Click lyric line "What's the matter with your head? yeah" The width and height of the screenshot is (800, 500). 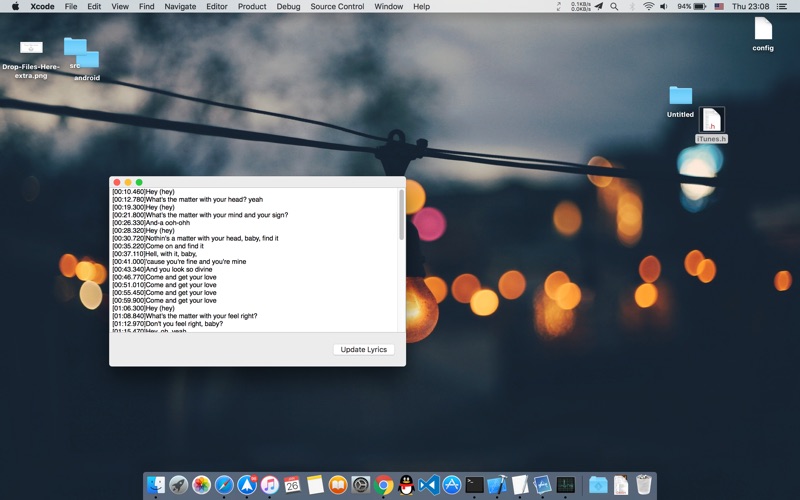[x=204, y=199]
